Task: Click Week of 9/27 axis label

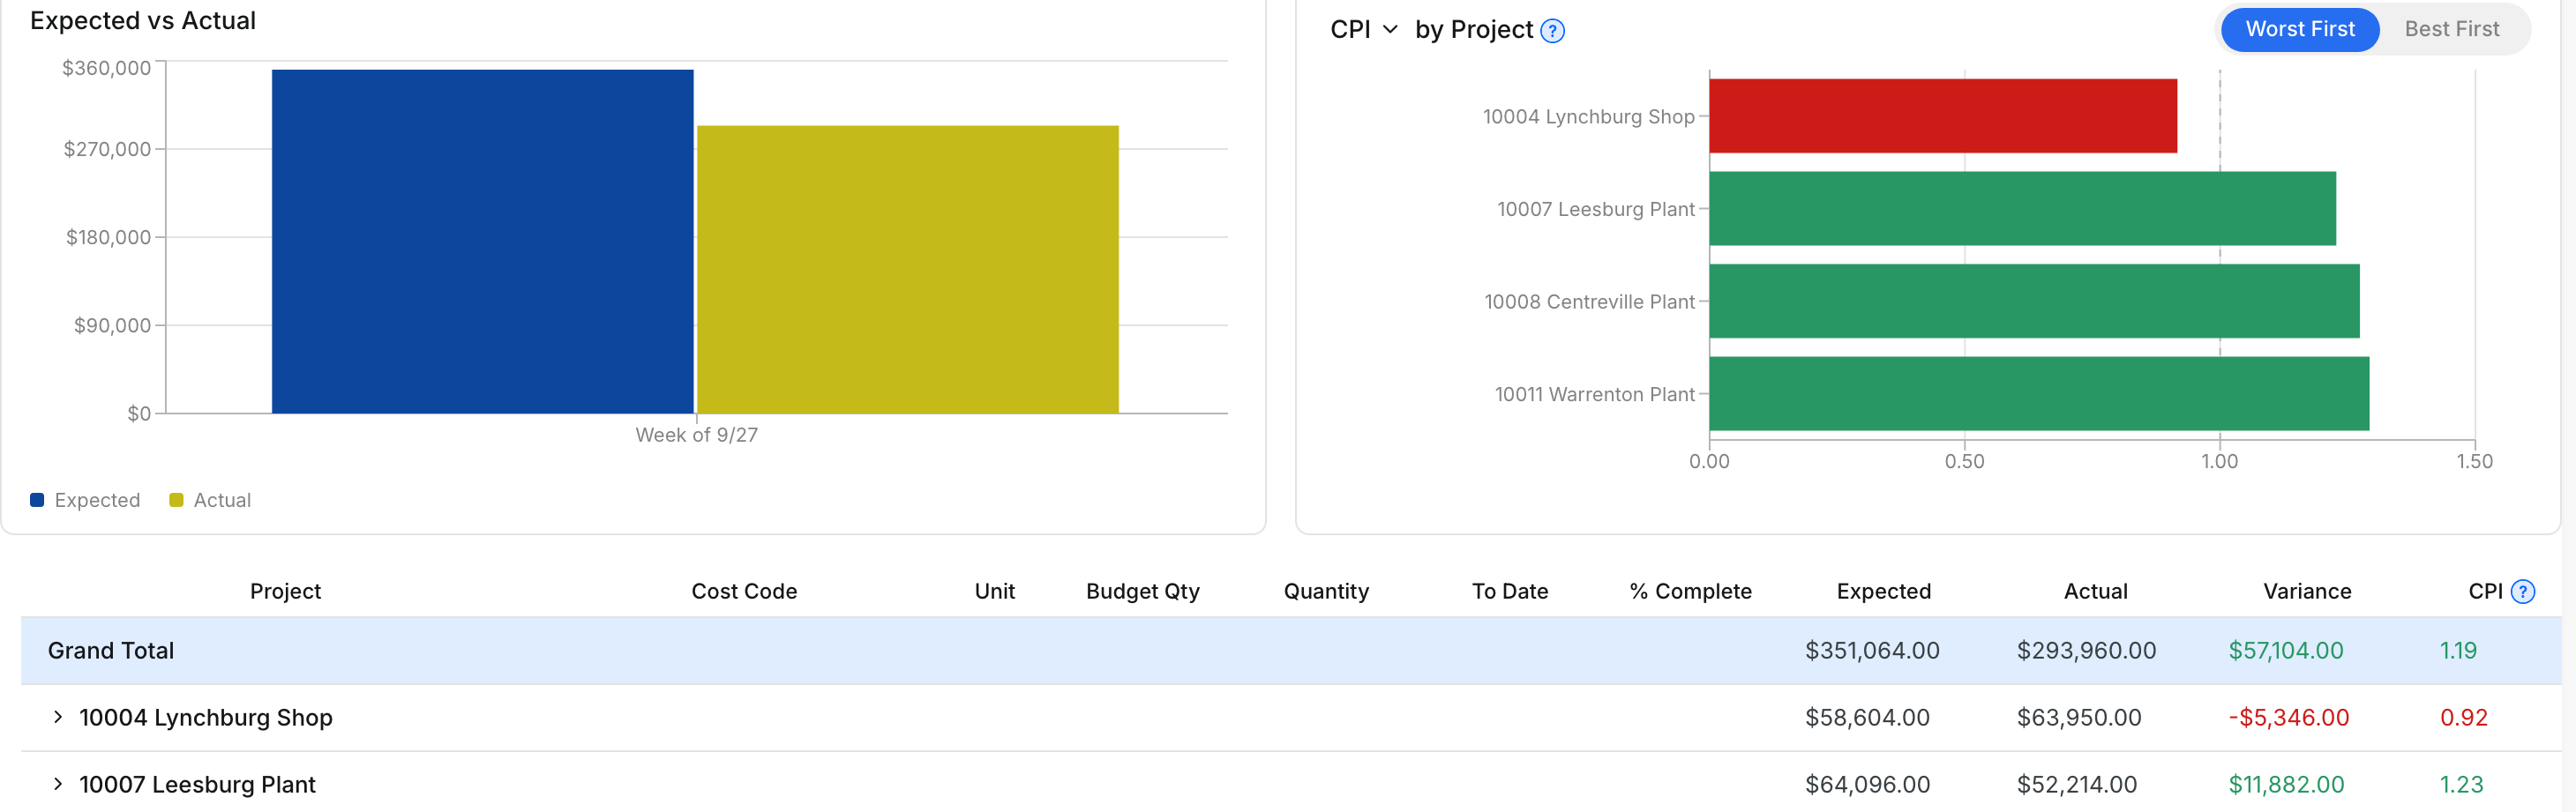Action: click(696, 435)
